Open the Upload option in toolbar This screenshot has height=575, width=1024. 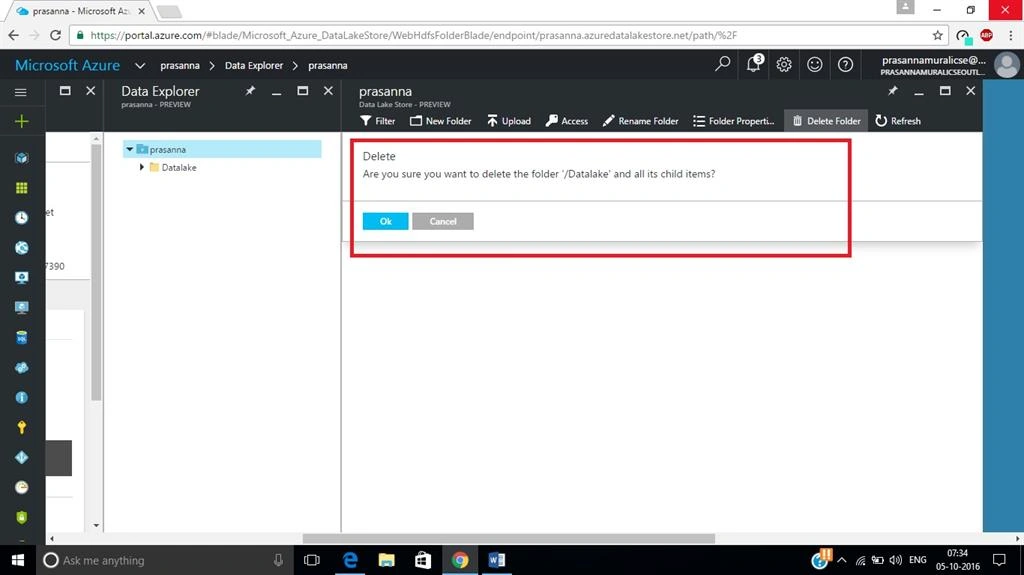pos(509,121)
